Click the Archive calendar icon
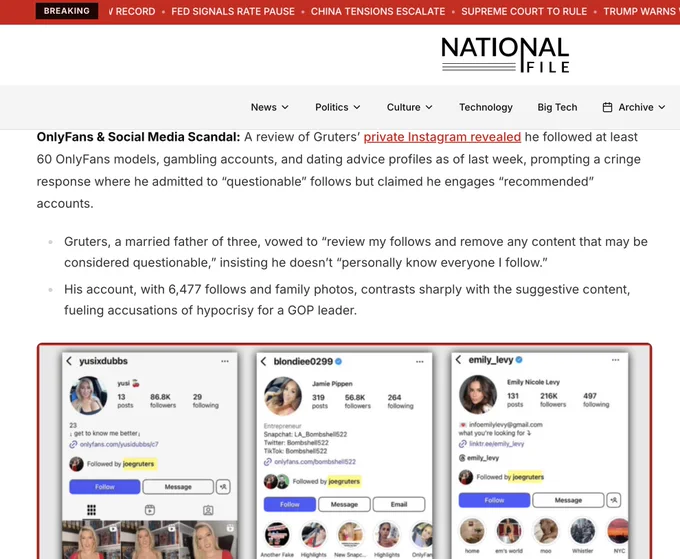This screenshot has width=680, height=559. click(608, 107)
